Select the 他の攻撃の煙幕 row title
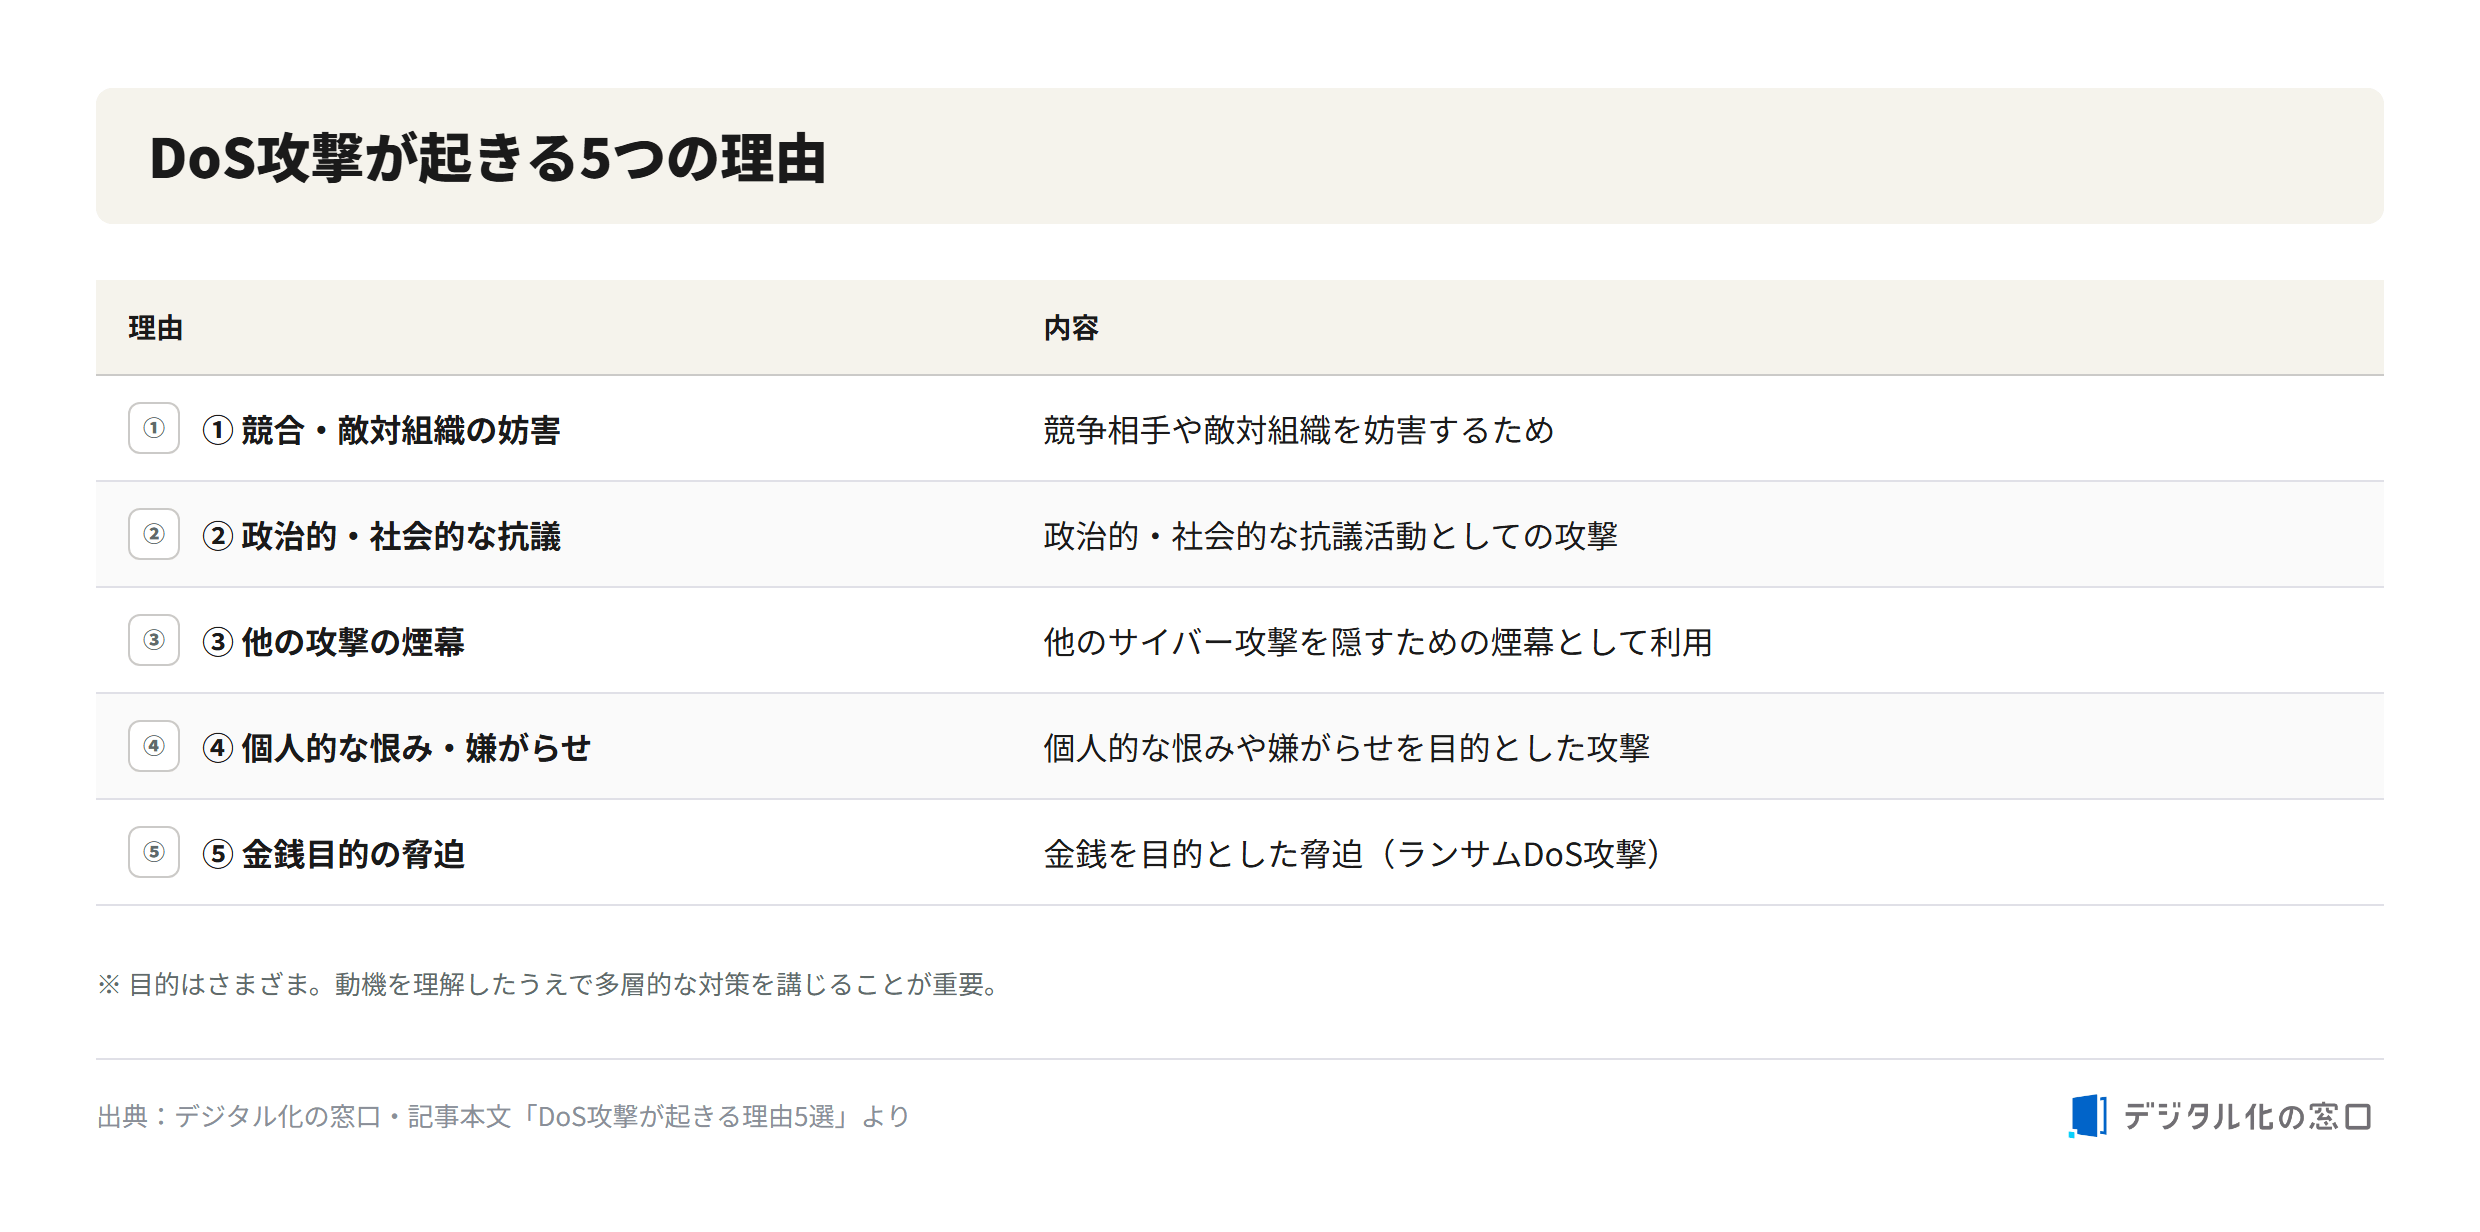 [333, 642]
